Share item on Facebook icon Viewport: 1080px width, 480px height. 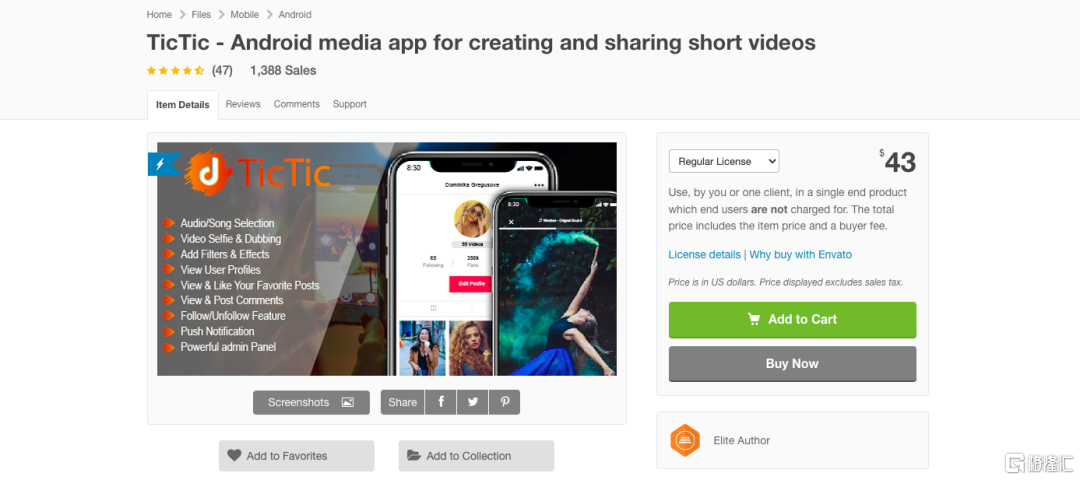click(x=441, y=402)
